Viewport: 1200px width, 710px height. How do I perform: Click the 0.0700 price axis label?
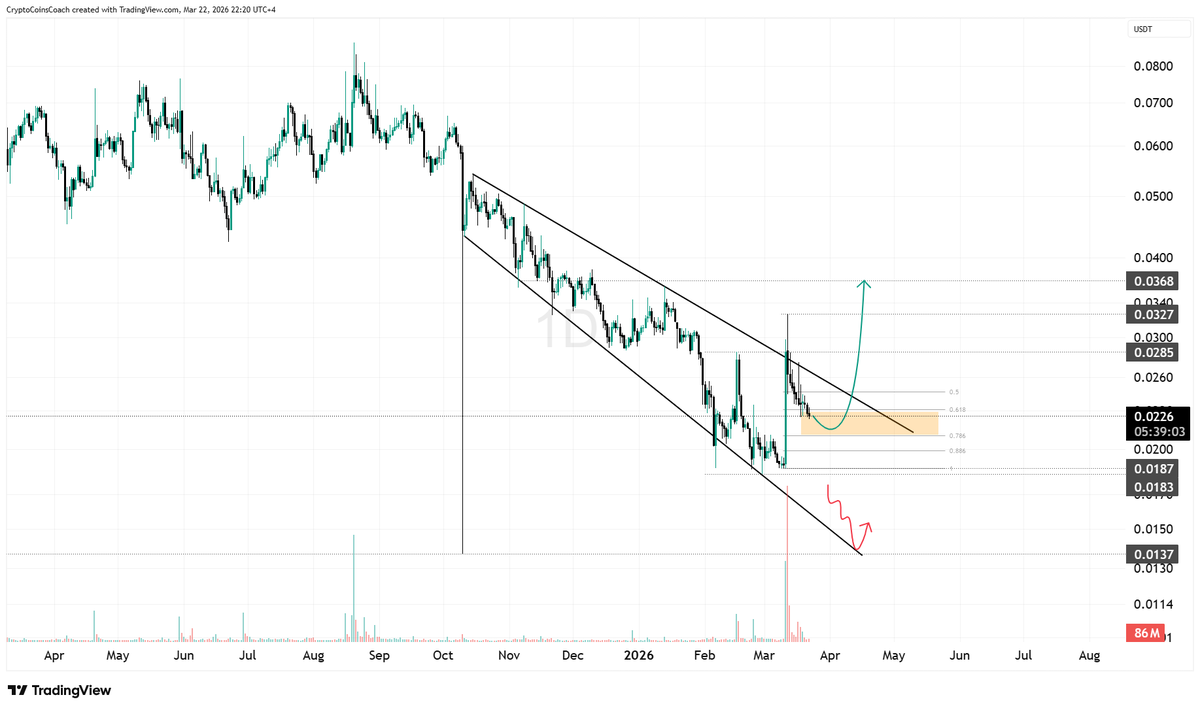(1152, 103)
